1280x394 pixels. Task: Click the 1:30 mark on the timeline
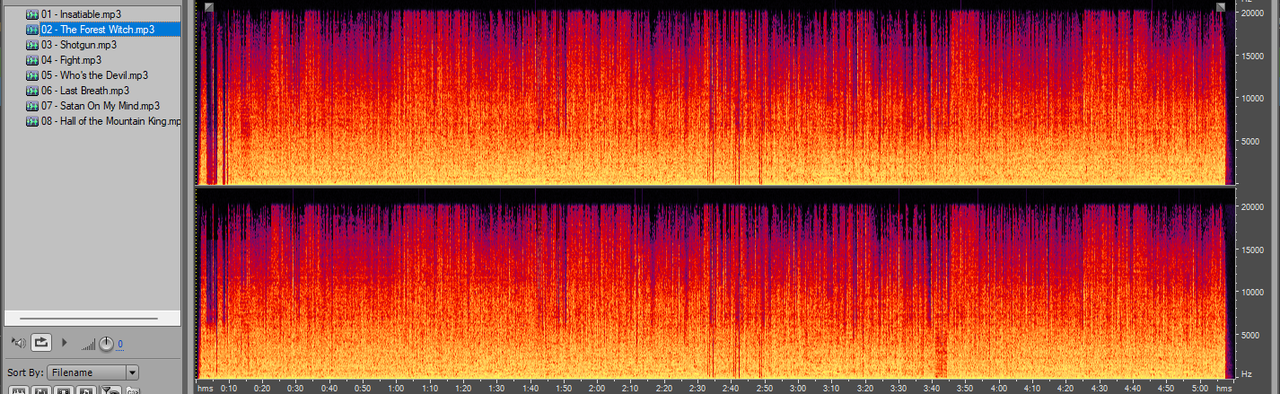[x=496, y=388]
